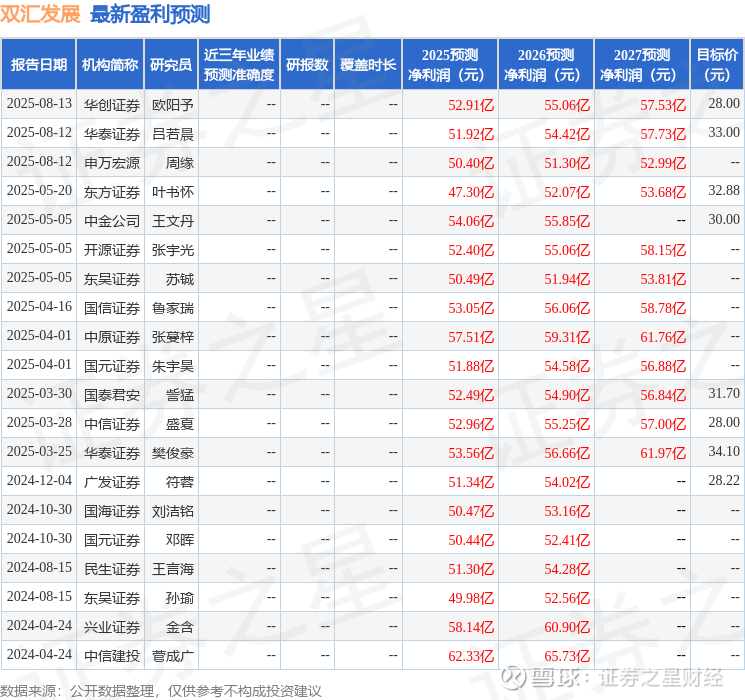
Task: Select the 中信建投 institution cell
Action: pyautogui.click(x=112, y=656)
